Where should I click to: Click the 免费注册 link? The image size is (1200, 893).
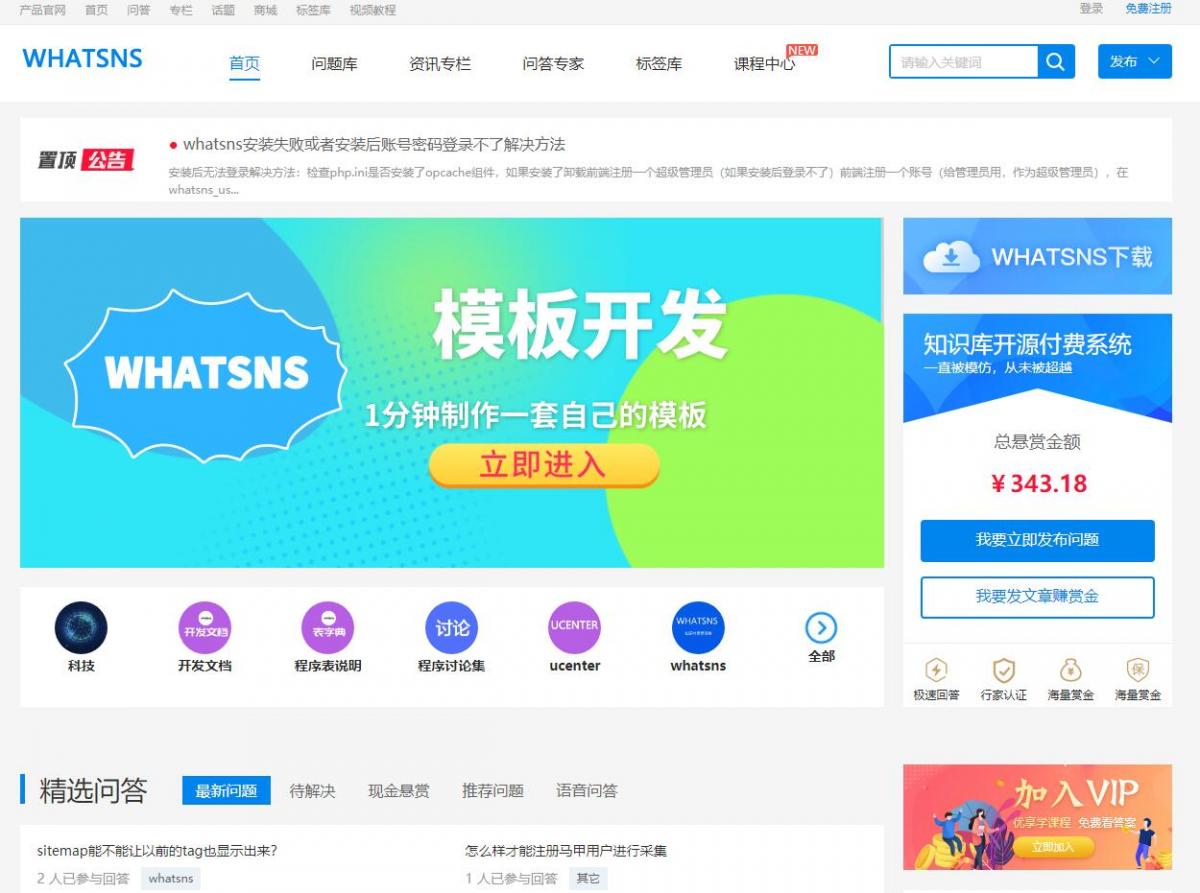tap(1147, 9)
